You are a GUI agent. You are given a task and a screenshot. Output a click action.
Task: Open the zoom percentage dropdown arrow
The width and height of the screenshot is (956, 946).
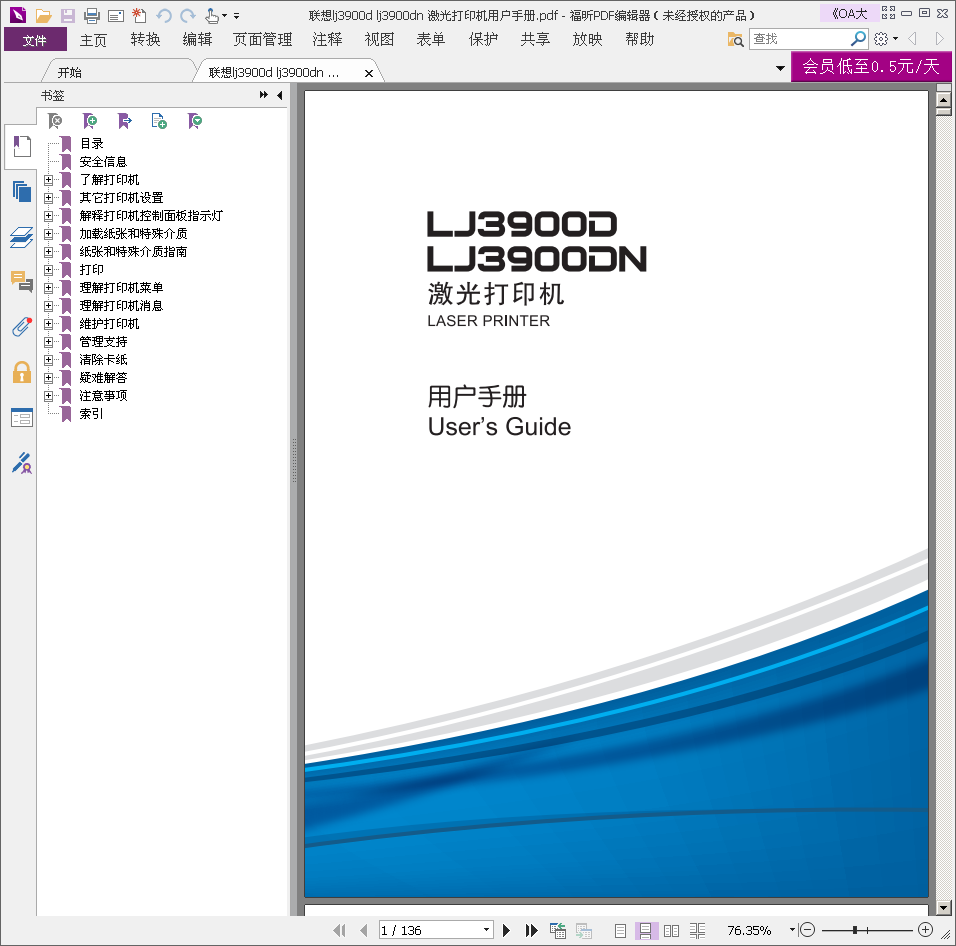pos(792,930)
